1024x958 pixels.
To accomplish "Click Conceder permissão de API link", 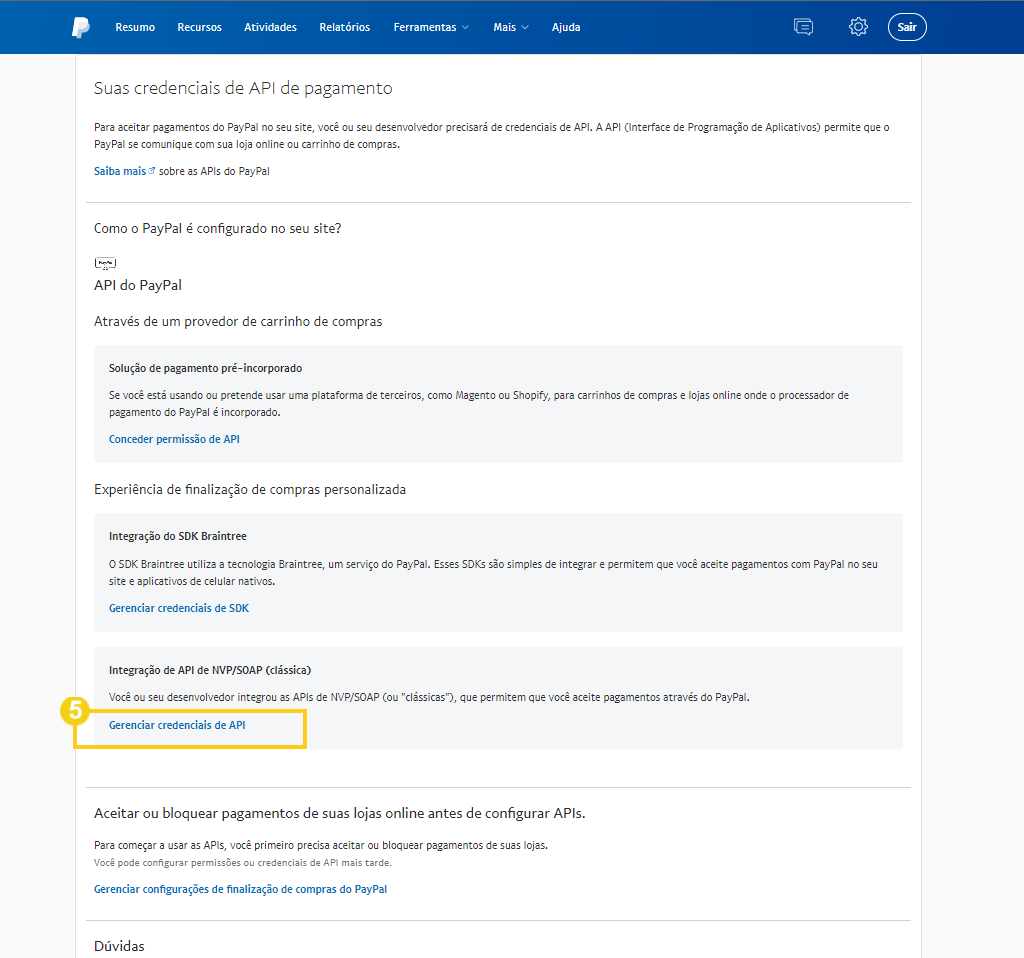I will tap(174, 439).
